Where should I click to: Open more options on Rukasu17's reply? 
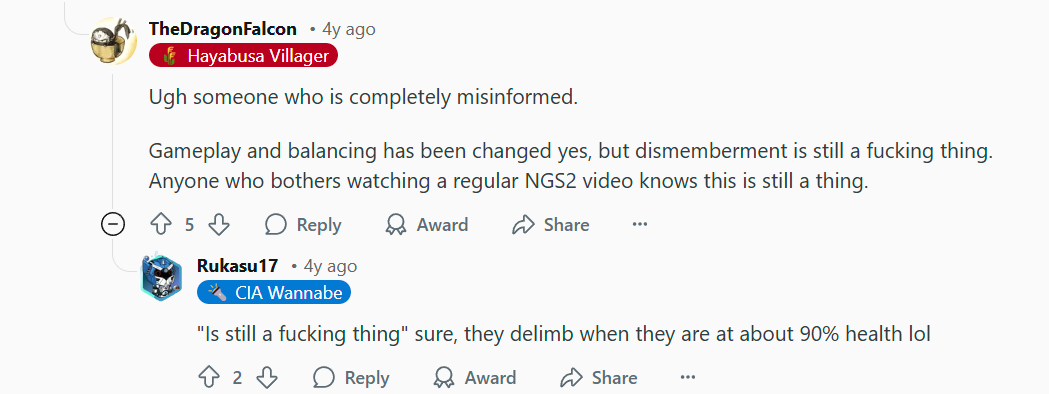688,377
